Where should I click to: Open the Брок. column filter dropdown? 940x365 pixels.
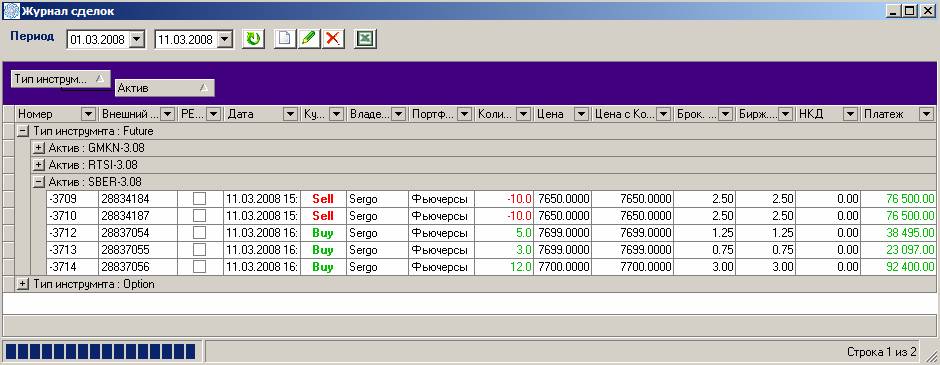click(726, 114)
